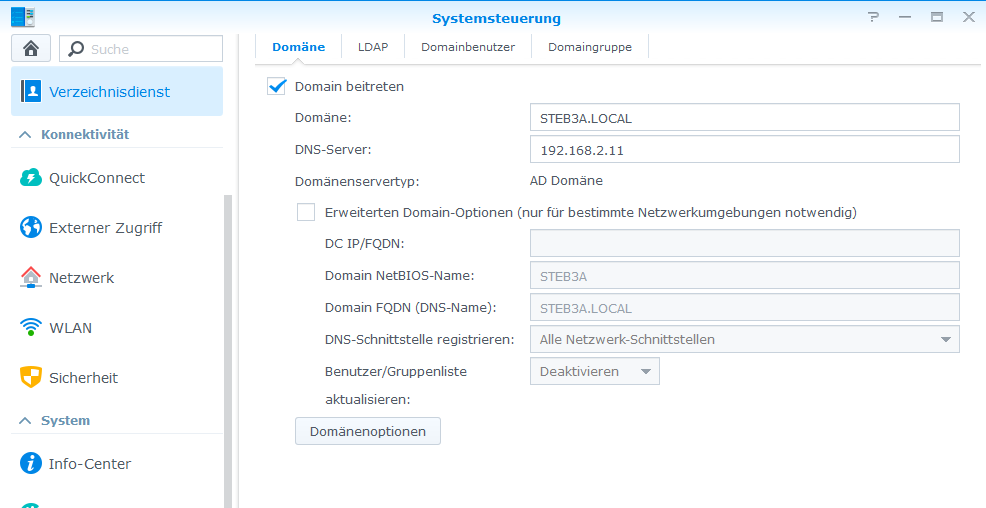The height and width of the screenshot is (508, 986).
Task: Click the Netzwerk house icon
Action: pos(31,277)
